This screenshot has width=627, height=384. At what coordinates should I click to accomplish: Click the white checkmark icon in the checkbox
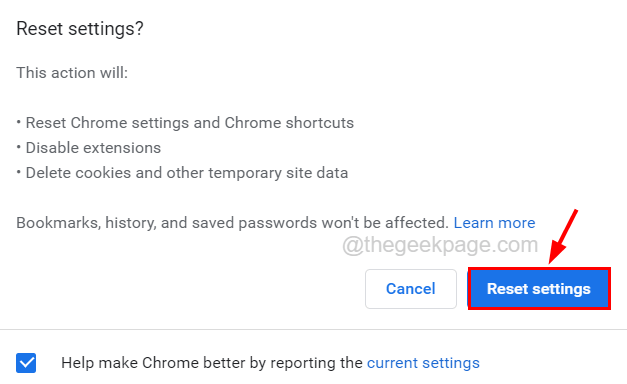point(26,363)
